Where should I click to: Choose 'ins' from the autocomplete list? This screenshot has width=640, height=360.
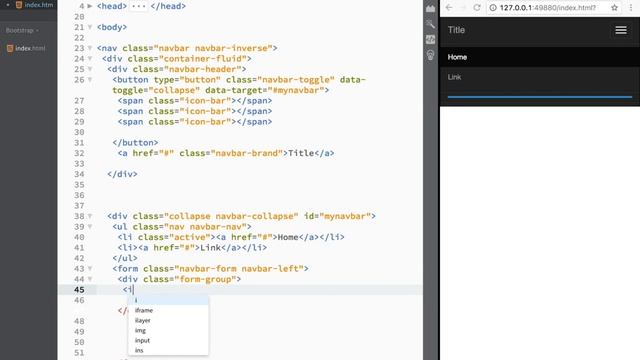point(168,350)
